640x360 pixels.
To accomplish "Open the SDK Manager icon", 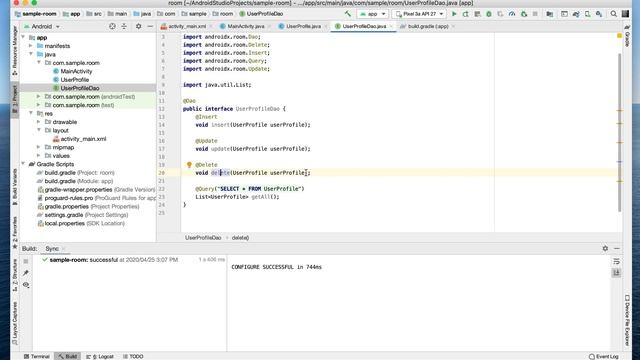I will (x=599, y=14).
